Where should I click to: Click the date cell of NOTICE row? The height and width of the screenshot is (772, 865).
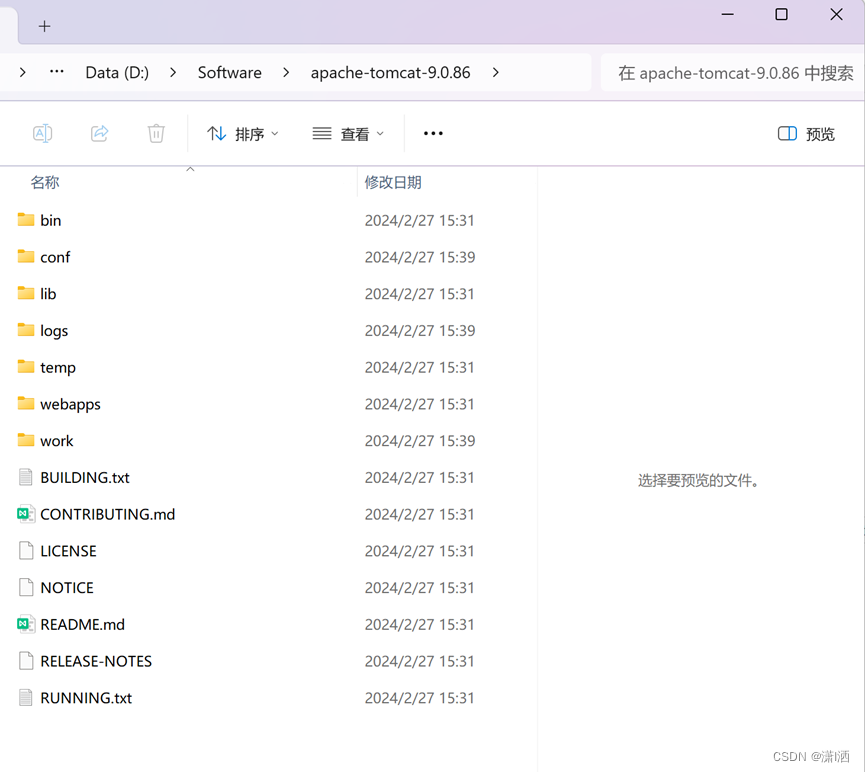[420, 588]
